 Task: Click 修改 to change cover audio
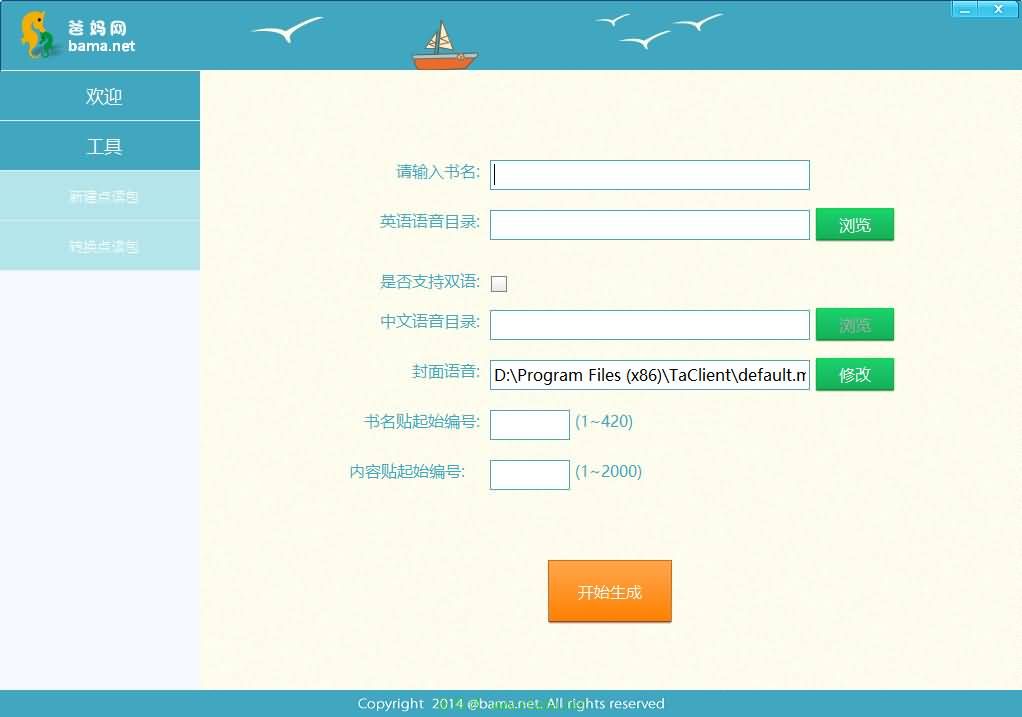(854, 375)
